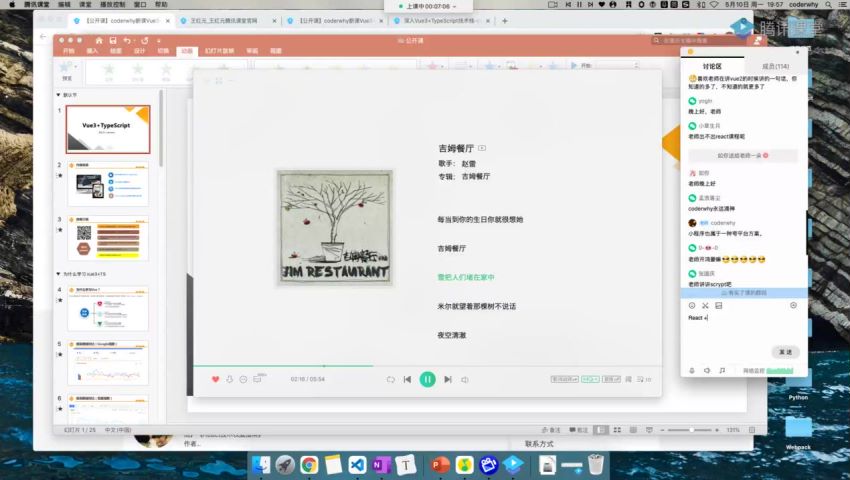Click the PowerPoint zoom slider in status bar

[690, 430]
